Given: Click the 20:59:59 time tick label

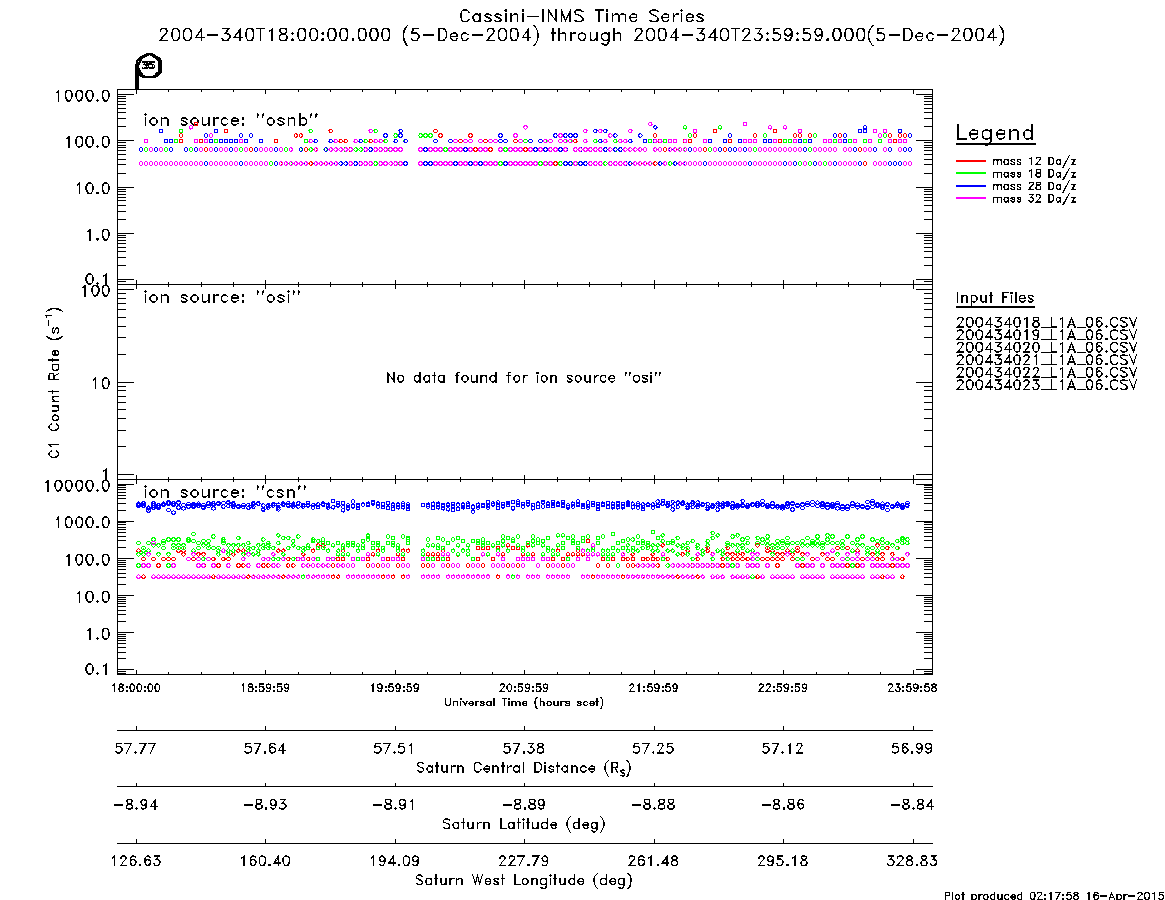Looking at the screenshot, I should click(524, 688).
